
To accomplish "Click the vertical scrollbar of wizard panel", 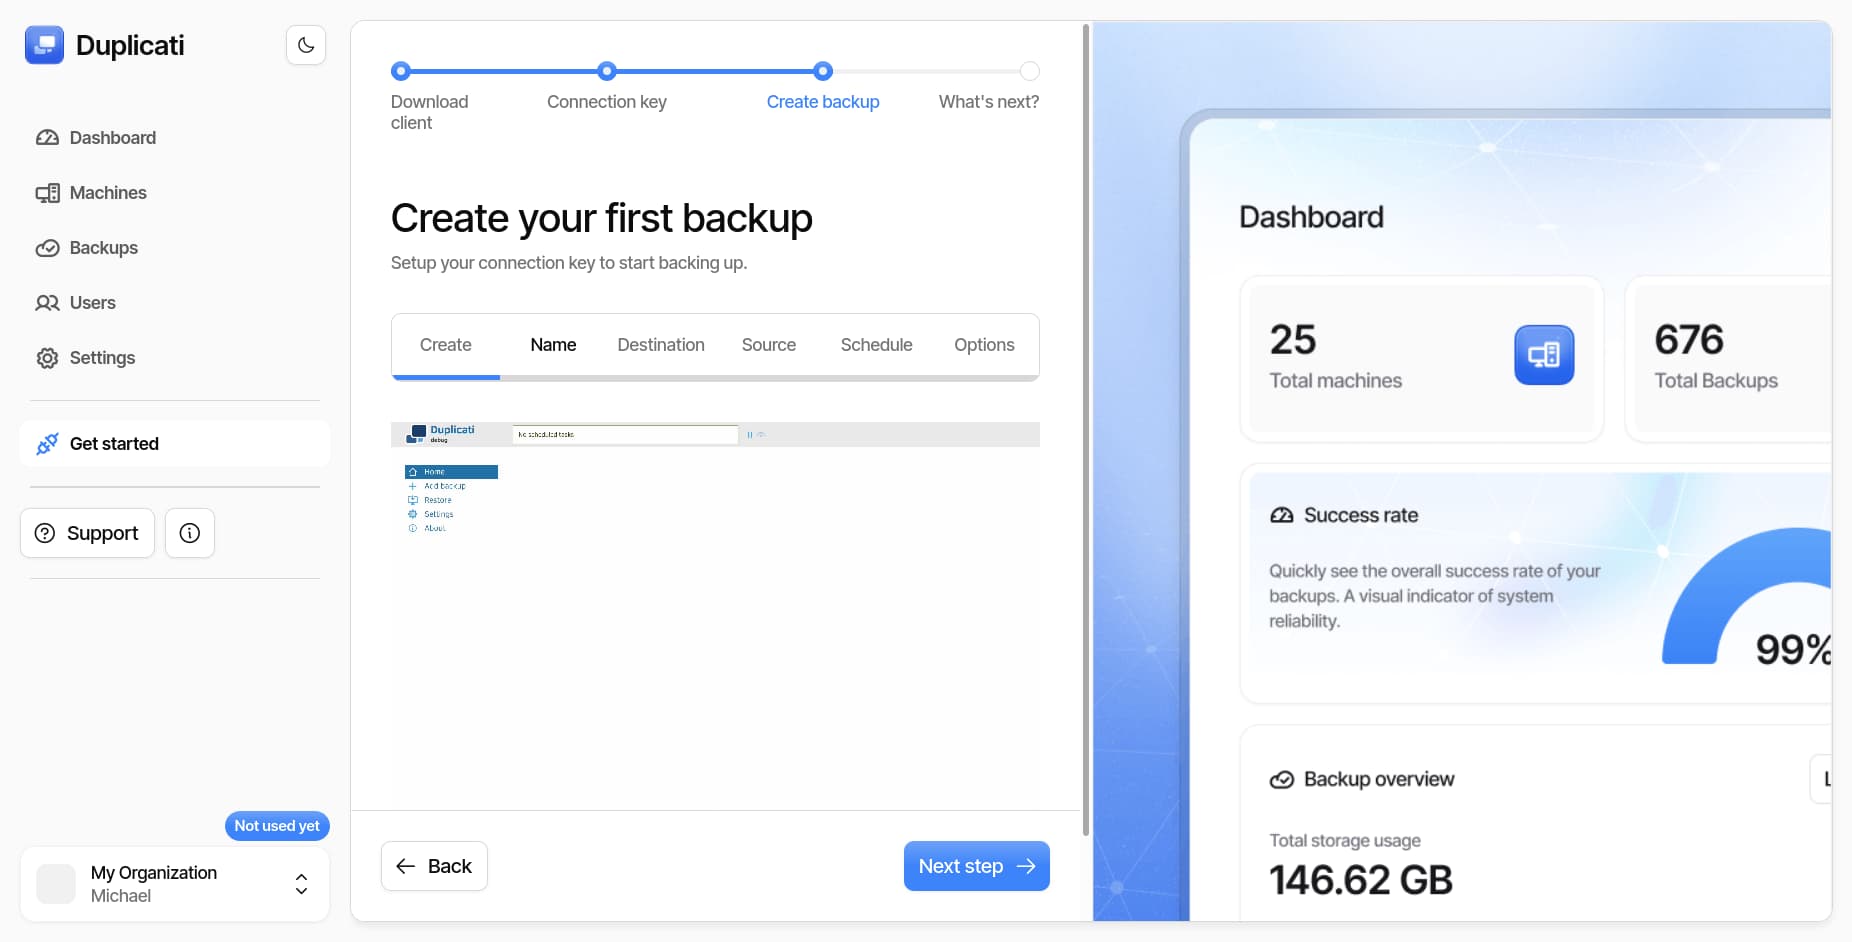I will click(x=1086, y=430).
